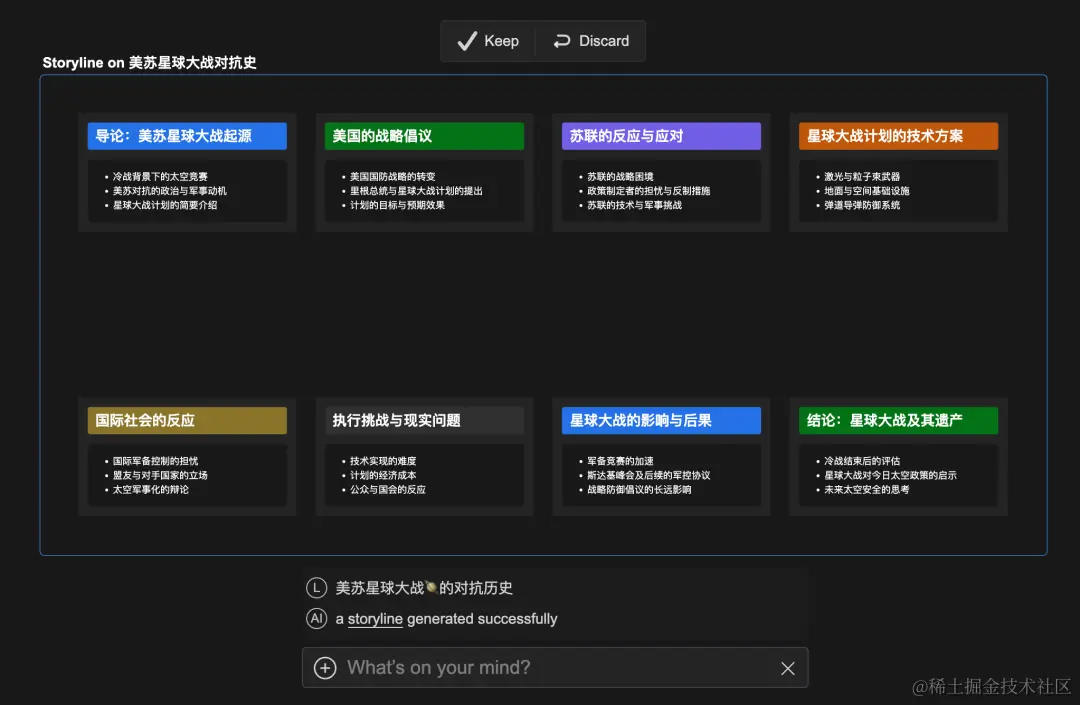Open the underlined storyline link
The image size is (1080, 705).
click(375, 619)
